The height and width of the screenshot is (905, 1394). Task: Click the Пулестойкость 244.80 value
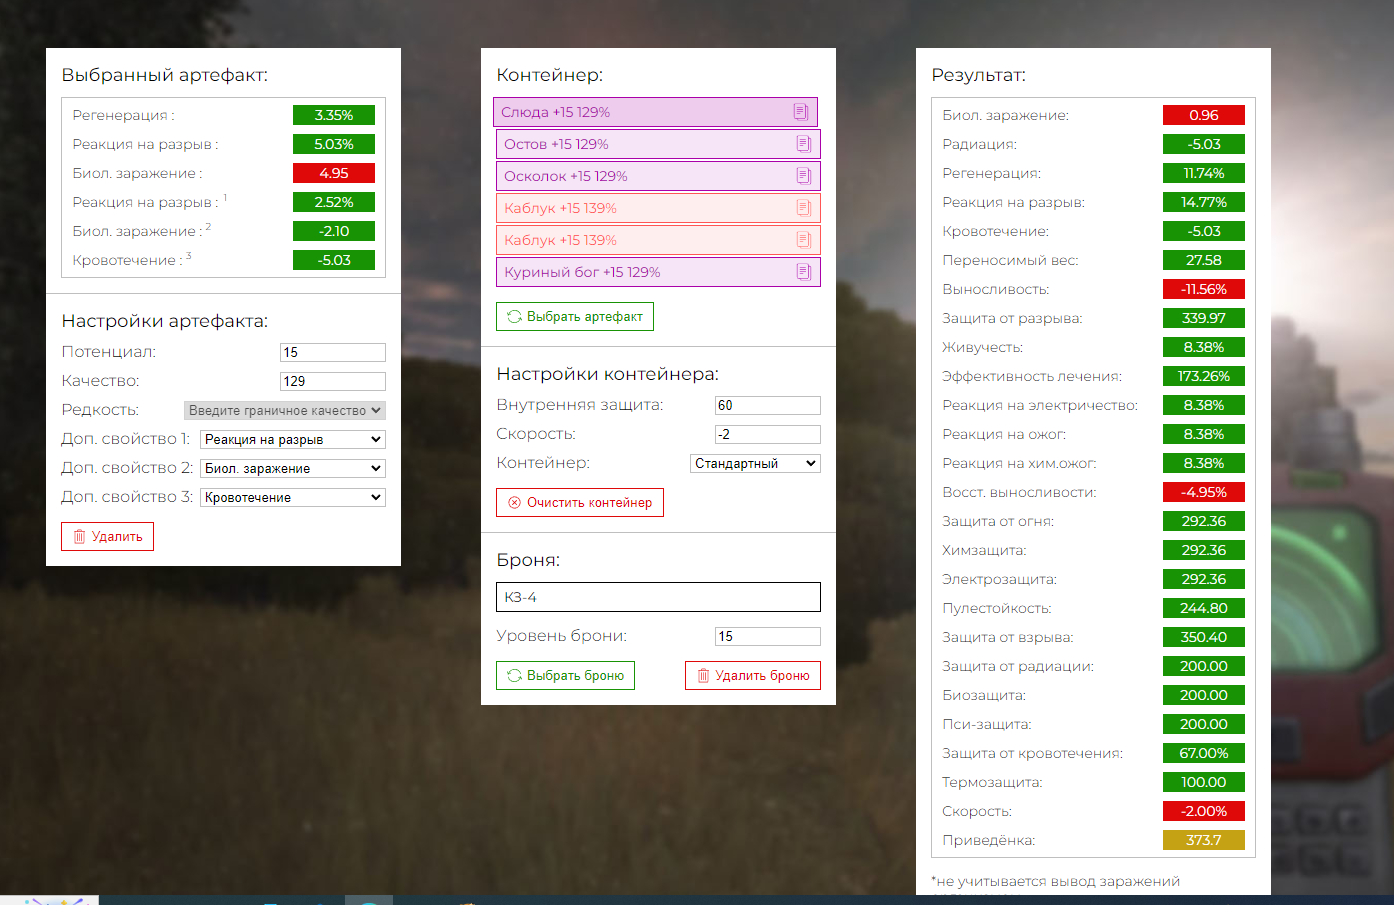1204,608
